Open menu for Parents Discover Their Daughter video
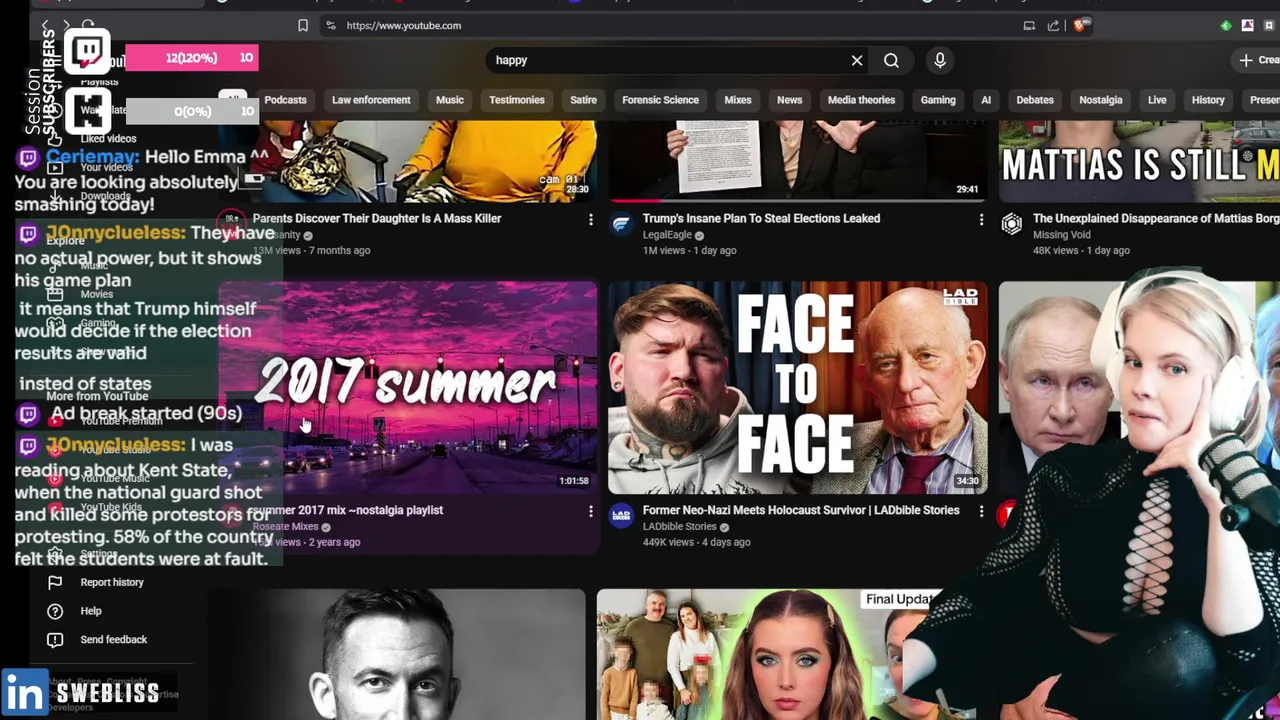1280x720 pixels. (x=591, y=219)
